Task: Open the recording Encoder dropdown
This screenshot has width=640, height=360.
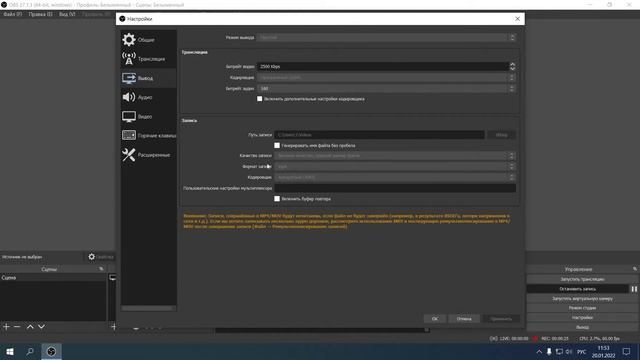Action: pyautogui.click(x=395, y=178)
